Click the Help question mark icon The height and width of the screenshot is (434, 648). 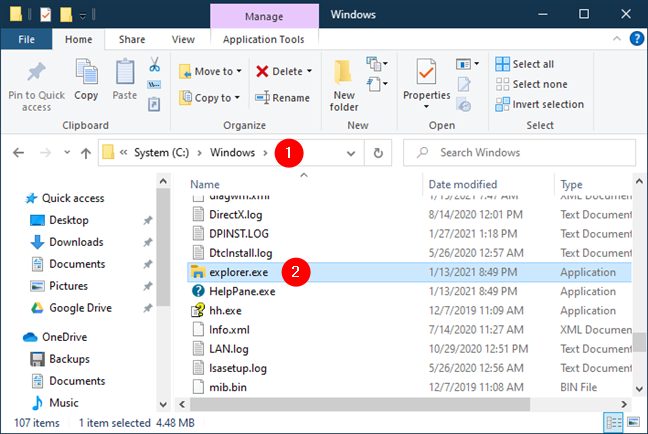(636, 39)
